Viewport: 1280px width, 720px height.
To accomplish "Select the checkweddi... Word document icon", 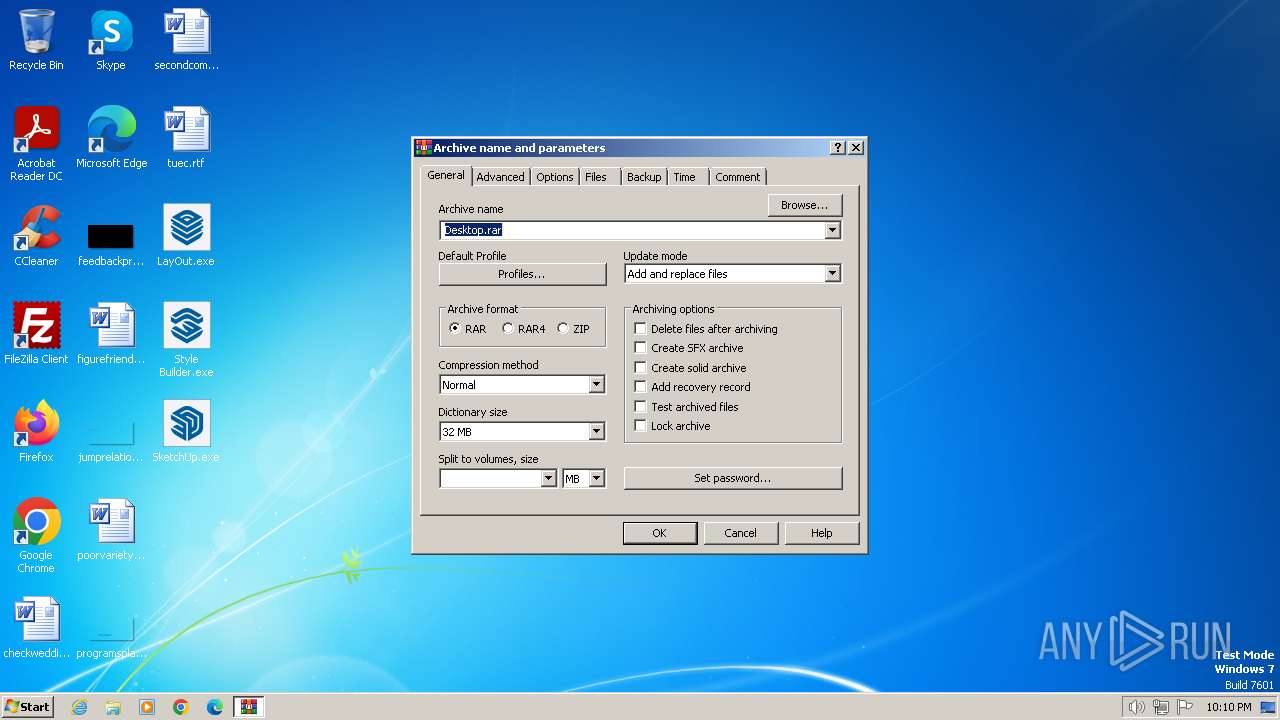I will [36, 628].
